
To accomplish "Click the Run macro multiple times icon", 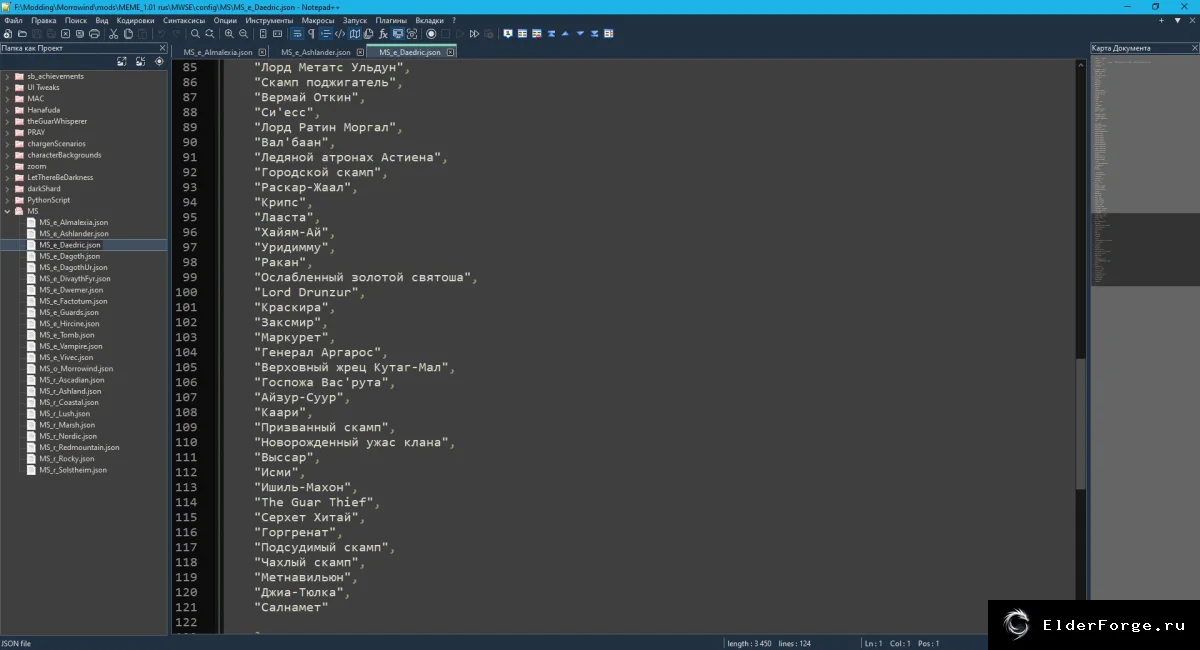I will [x=474, y=34].
